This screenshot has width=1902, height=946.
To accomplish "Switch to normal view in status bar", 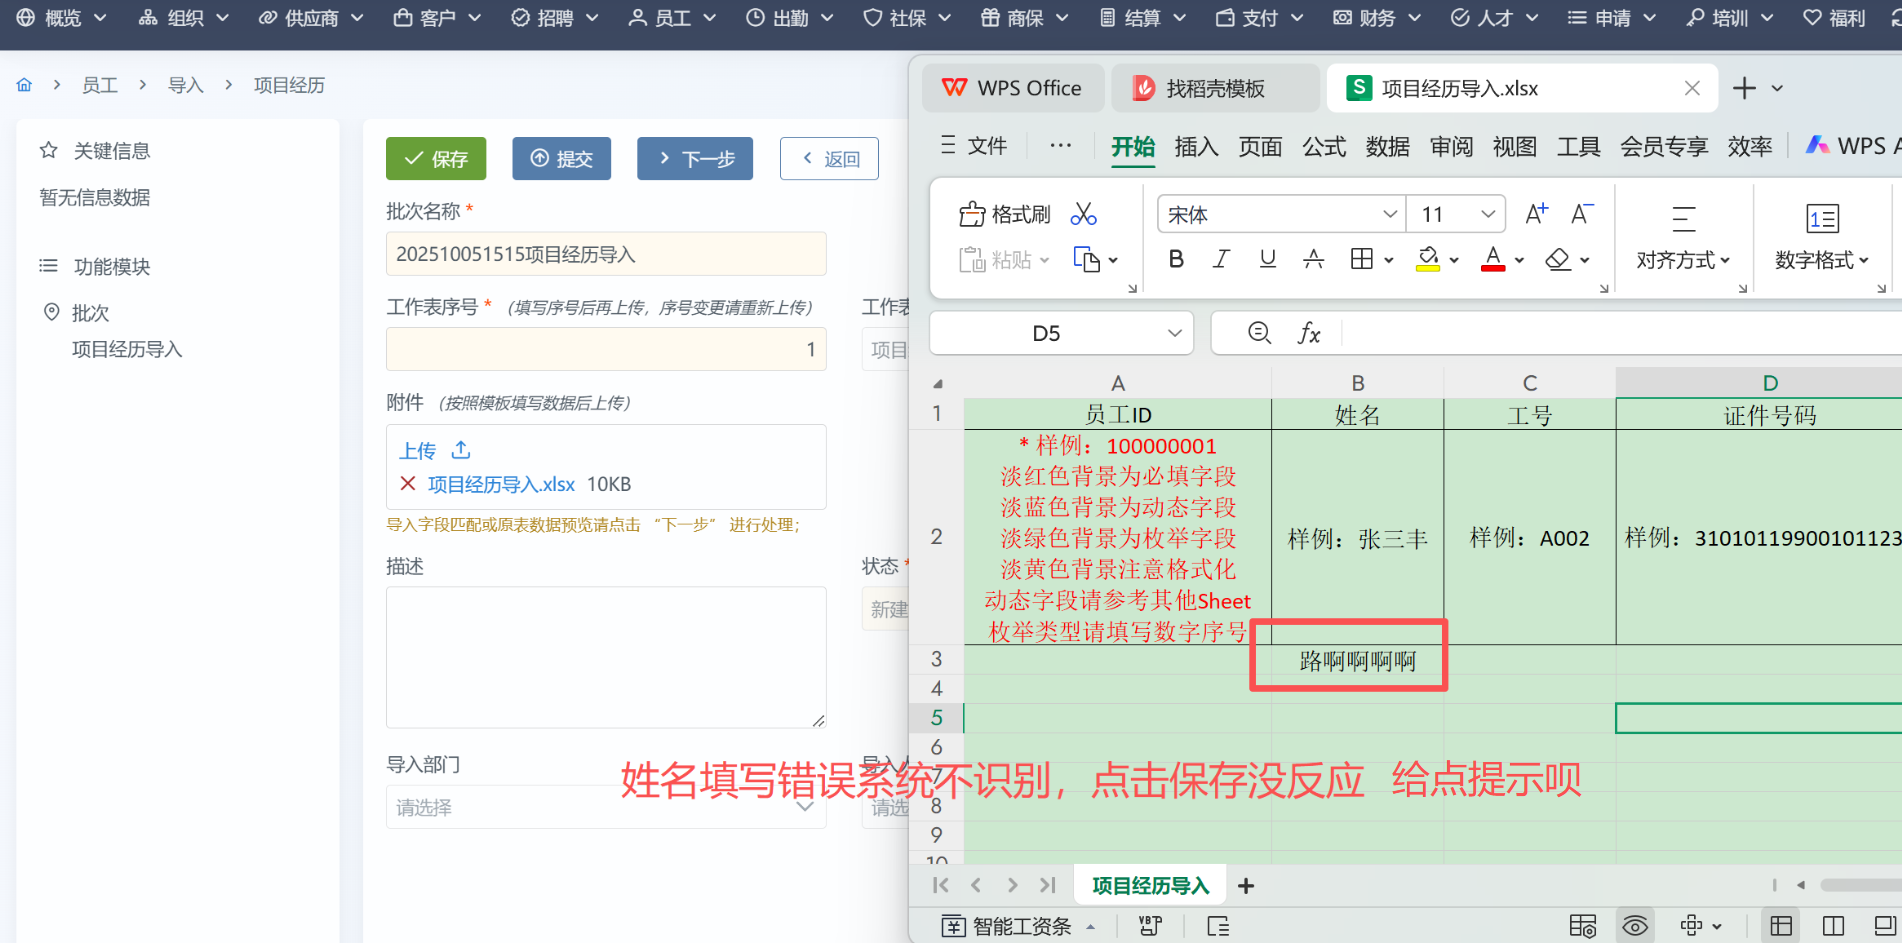I will 1781,926.
